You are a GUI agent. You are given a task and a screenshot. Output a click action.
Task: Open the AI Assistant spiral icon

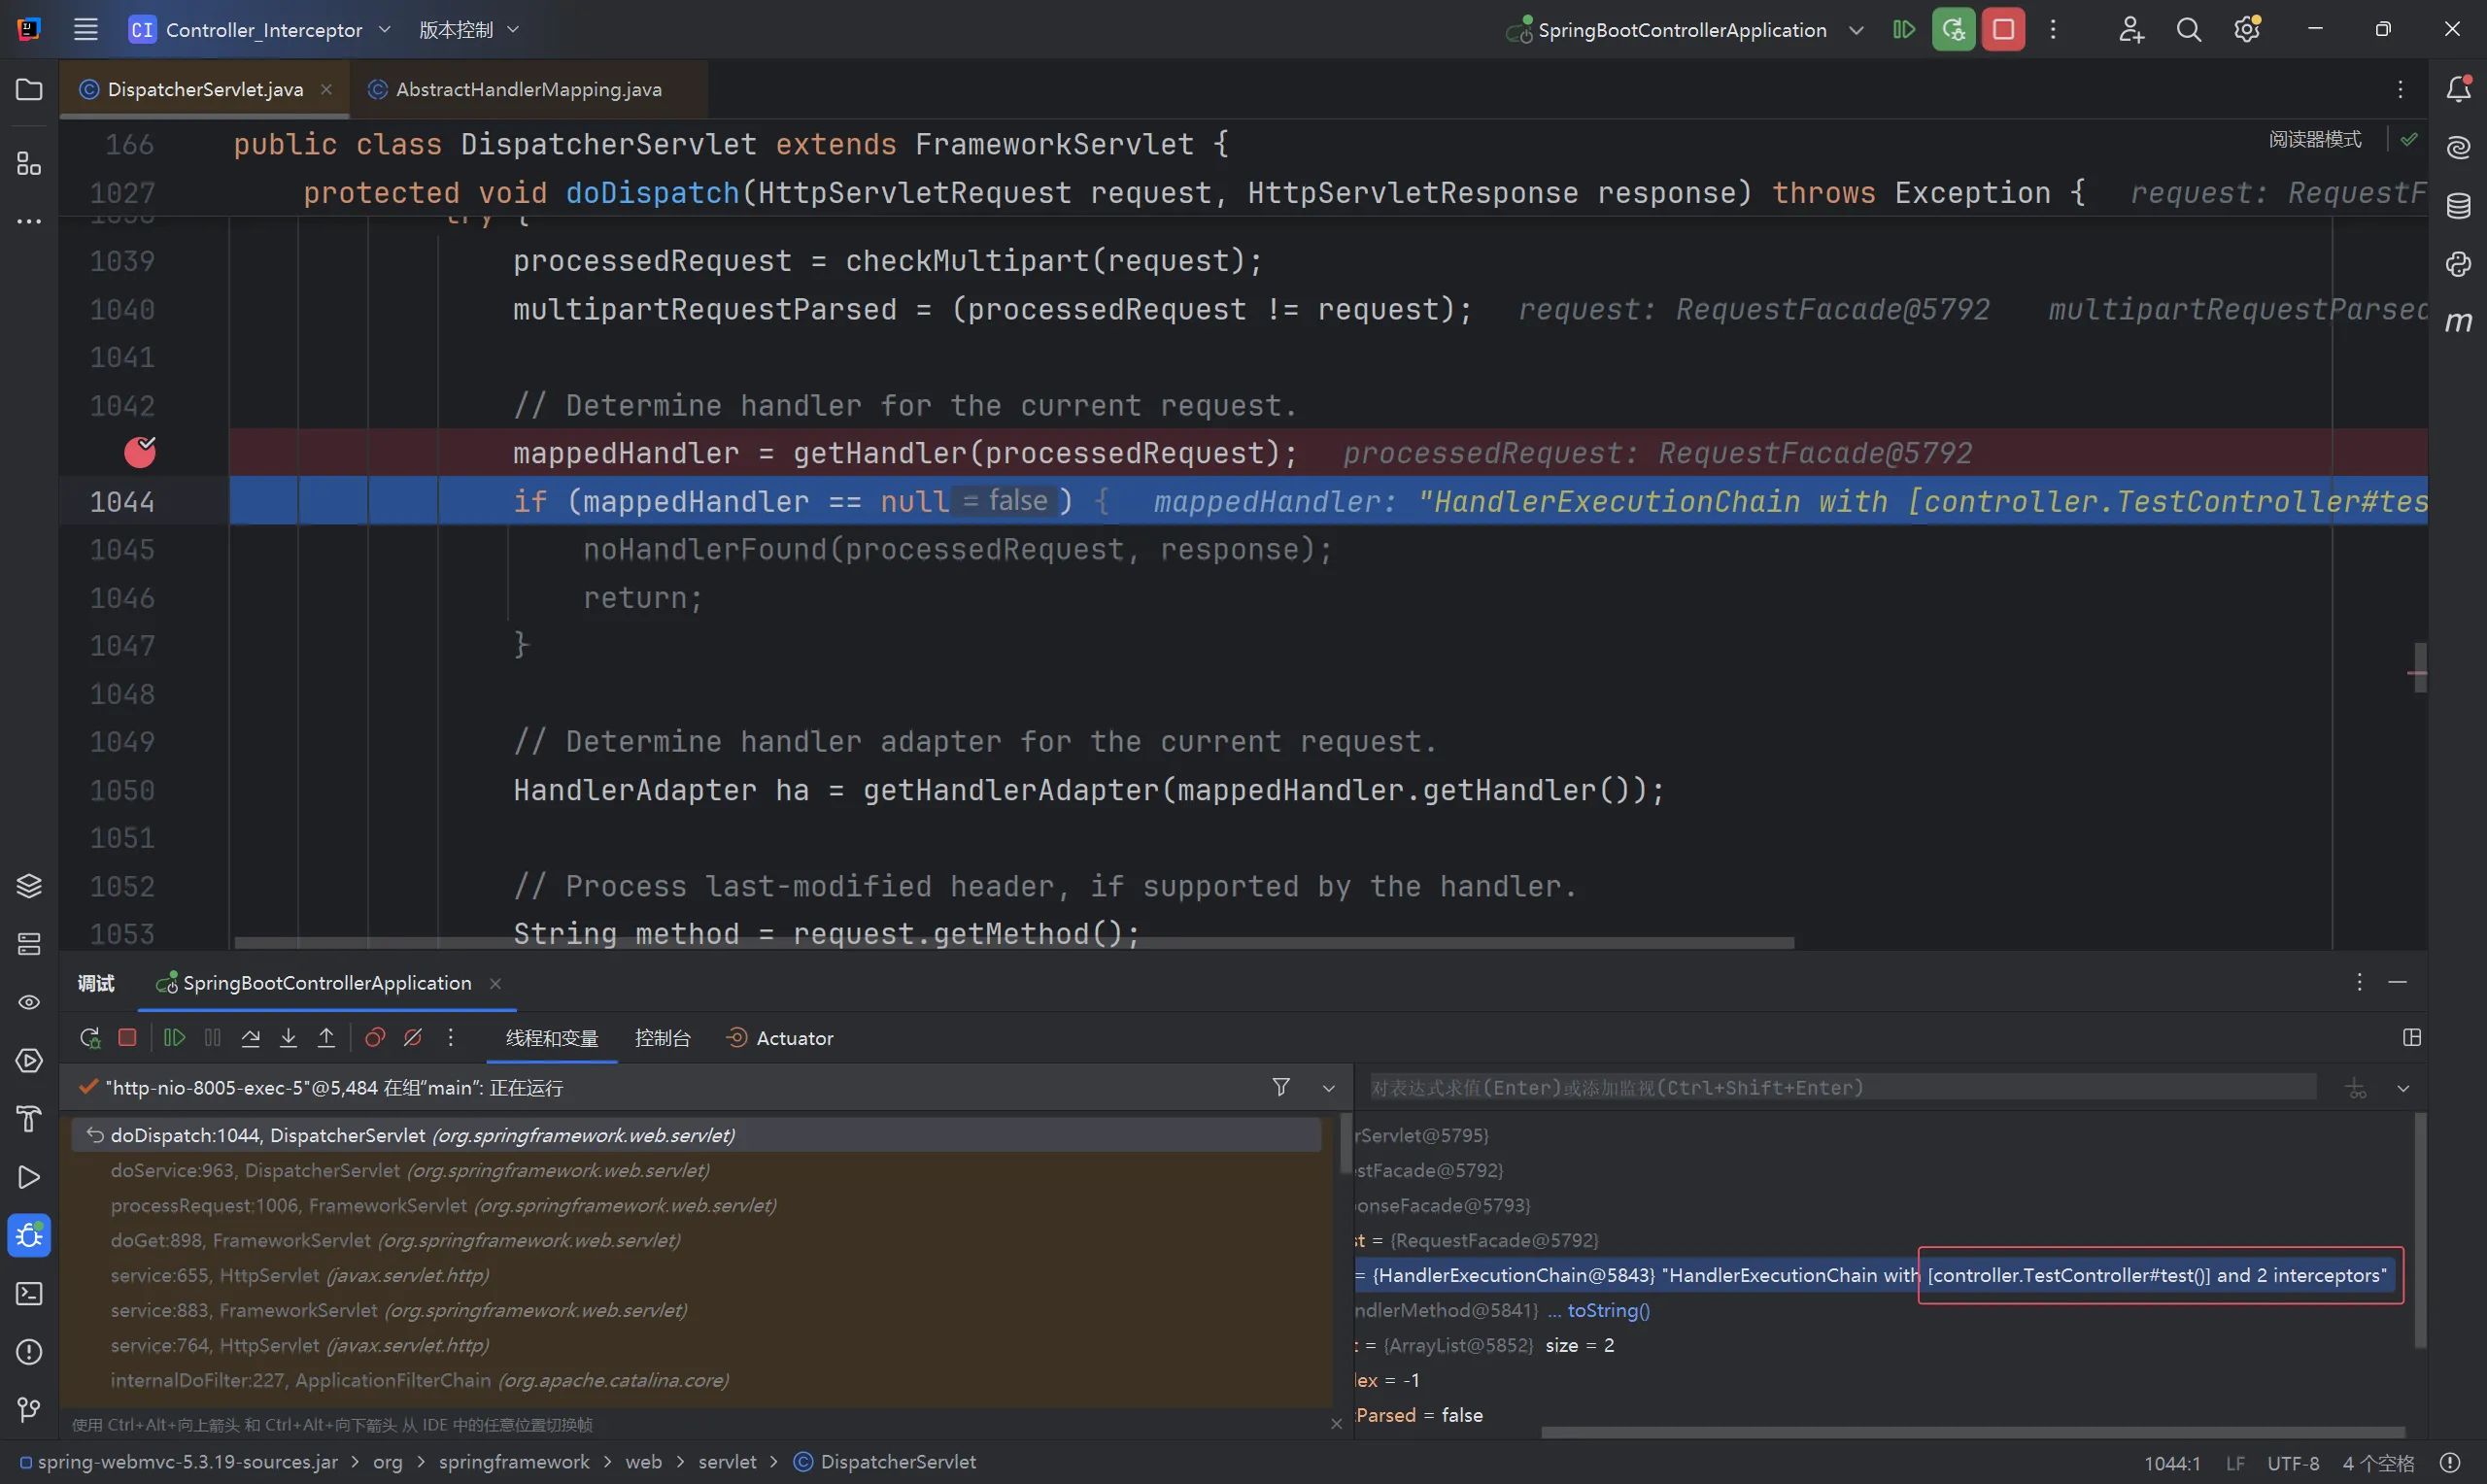[2459, 148]
